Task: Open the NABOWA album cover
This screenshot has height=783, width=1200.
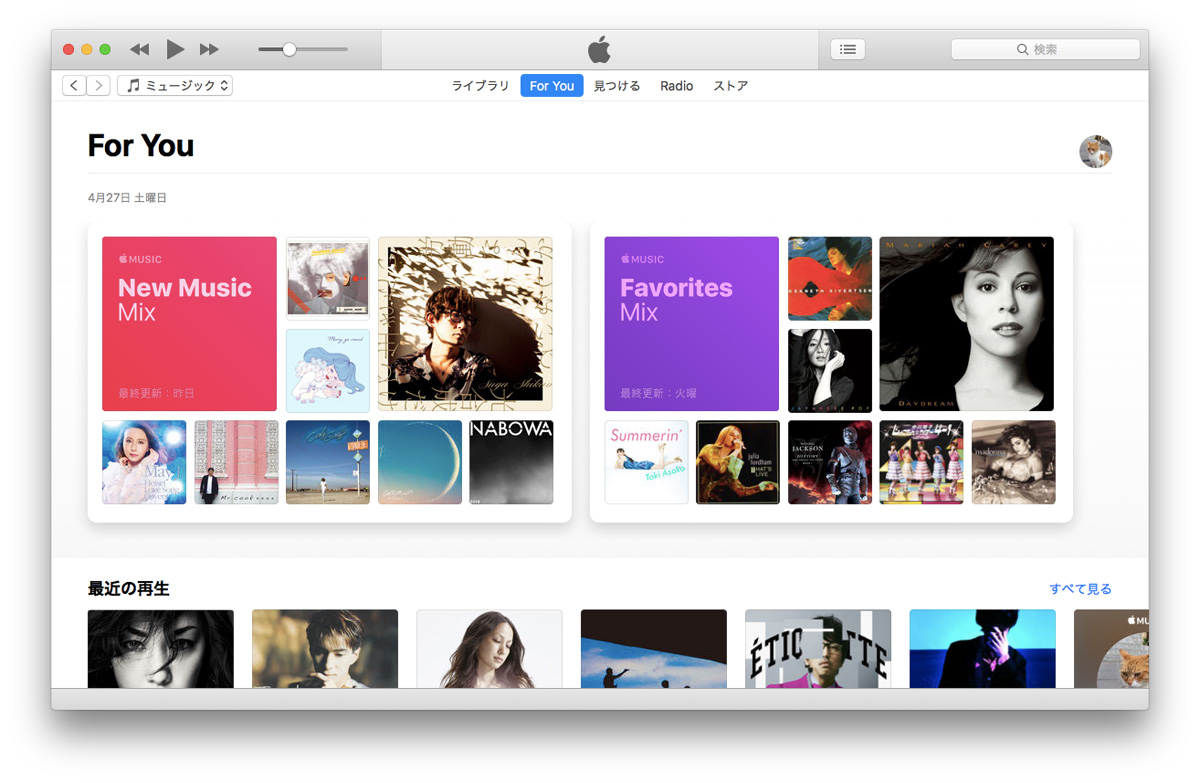Action: 511,462
